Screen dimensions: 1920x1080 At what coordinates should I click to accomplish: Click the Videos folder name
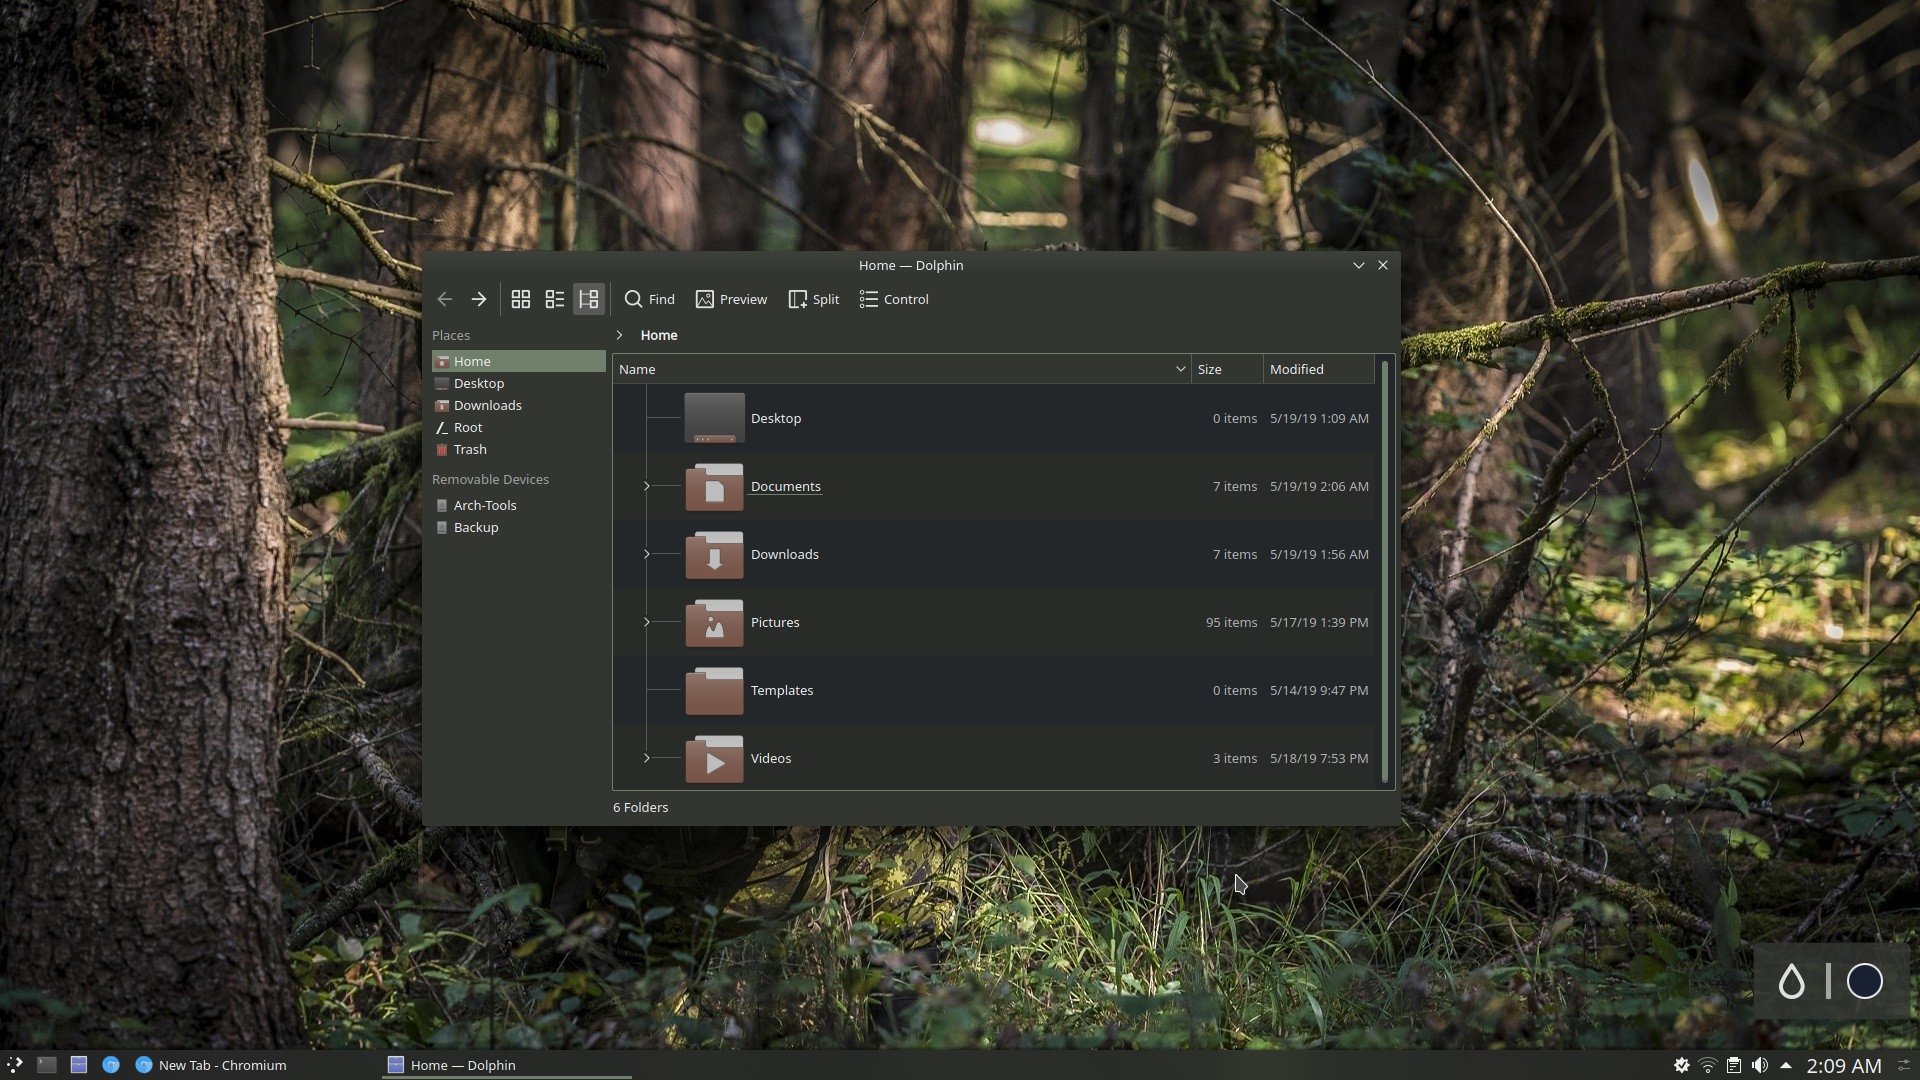[x=771, y=758]
